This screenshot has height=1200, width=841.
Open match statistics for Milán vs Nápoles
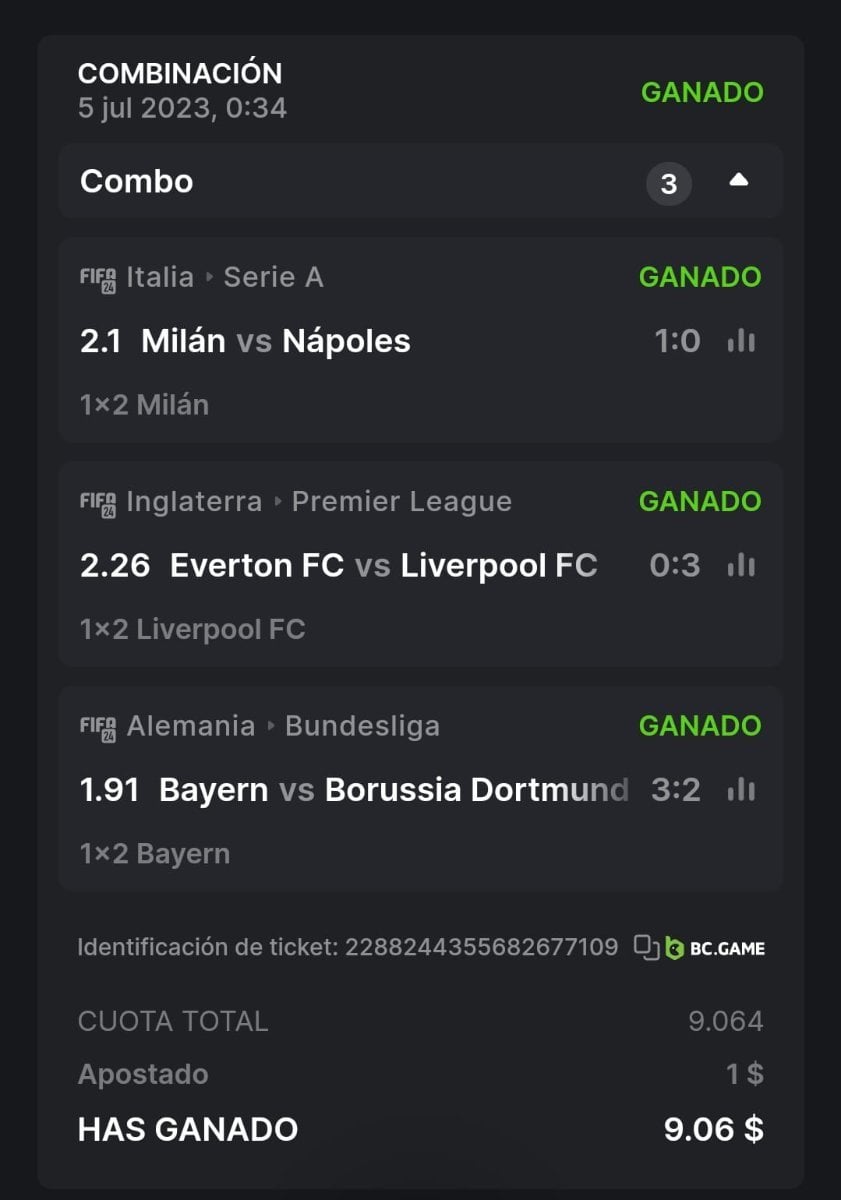[741, 342]
